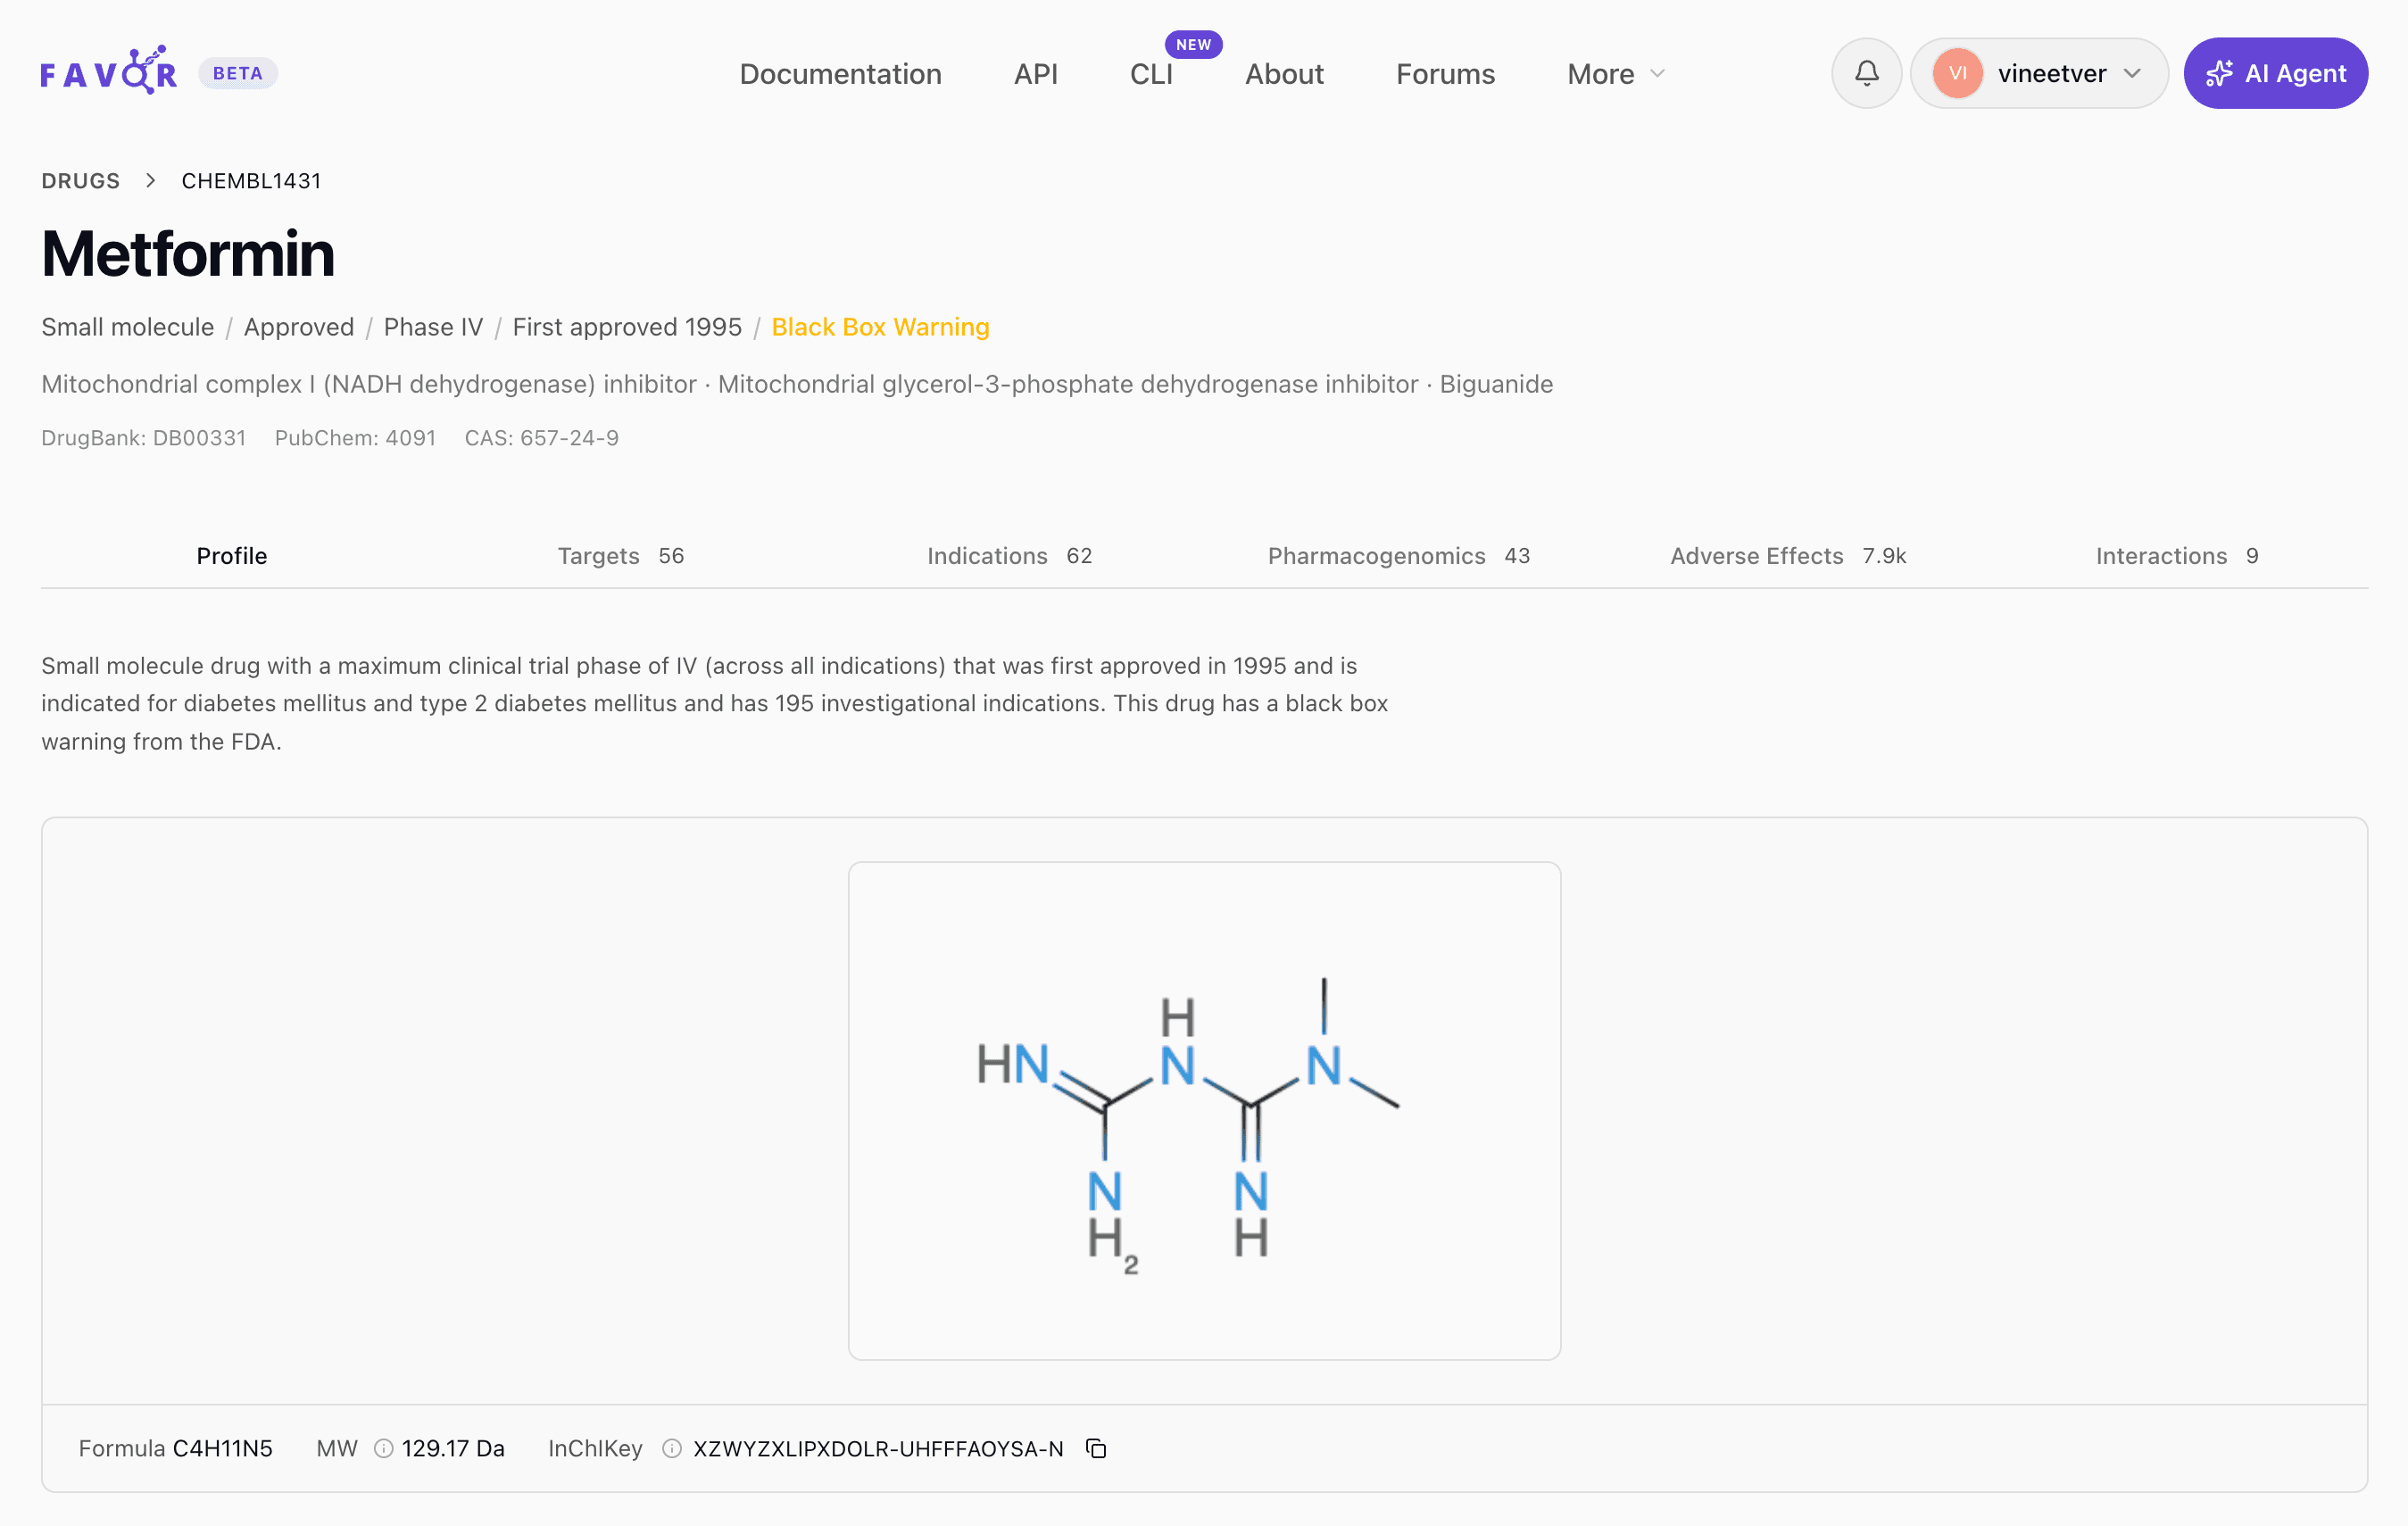Viewport: 2408px width, 1526px height.
Task: Click the Metformin title heading
Action: tap(188, 254)
